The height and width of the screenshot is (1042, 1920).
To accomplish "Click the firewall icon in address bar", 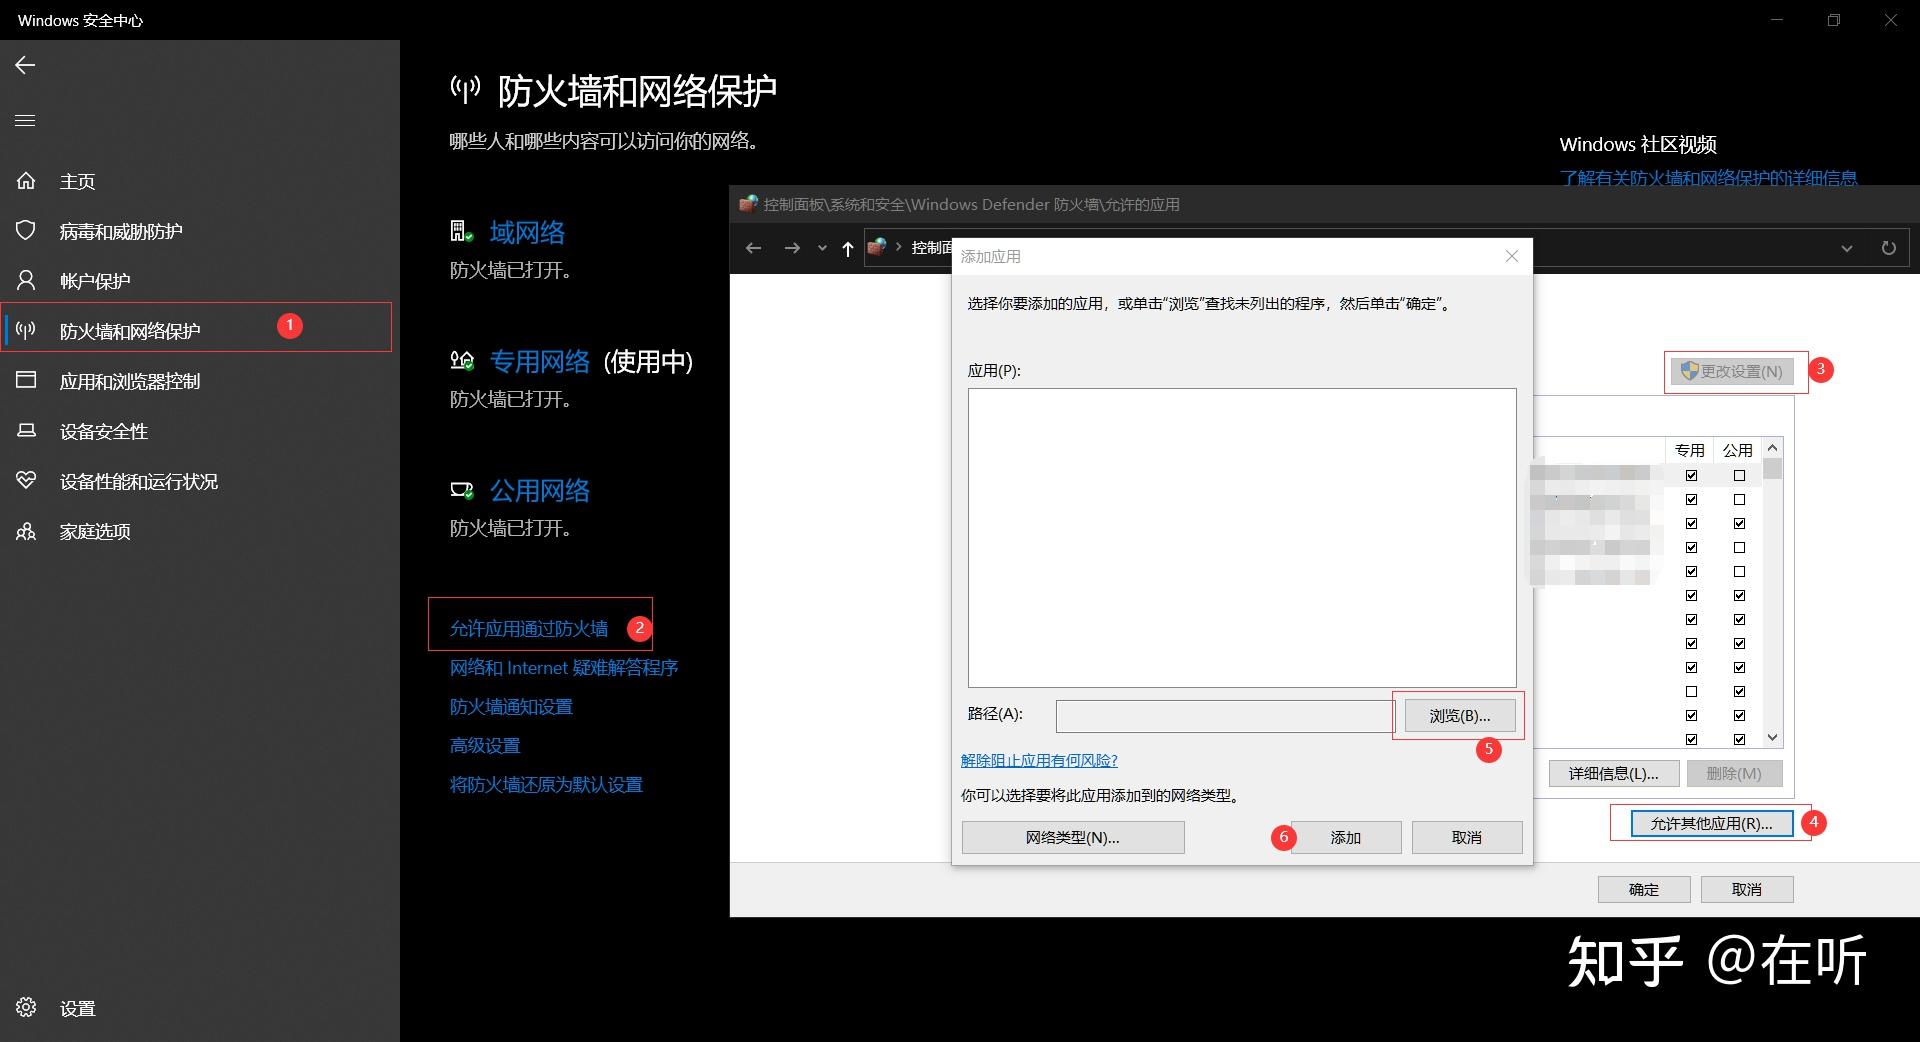I will (877, 247).
